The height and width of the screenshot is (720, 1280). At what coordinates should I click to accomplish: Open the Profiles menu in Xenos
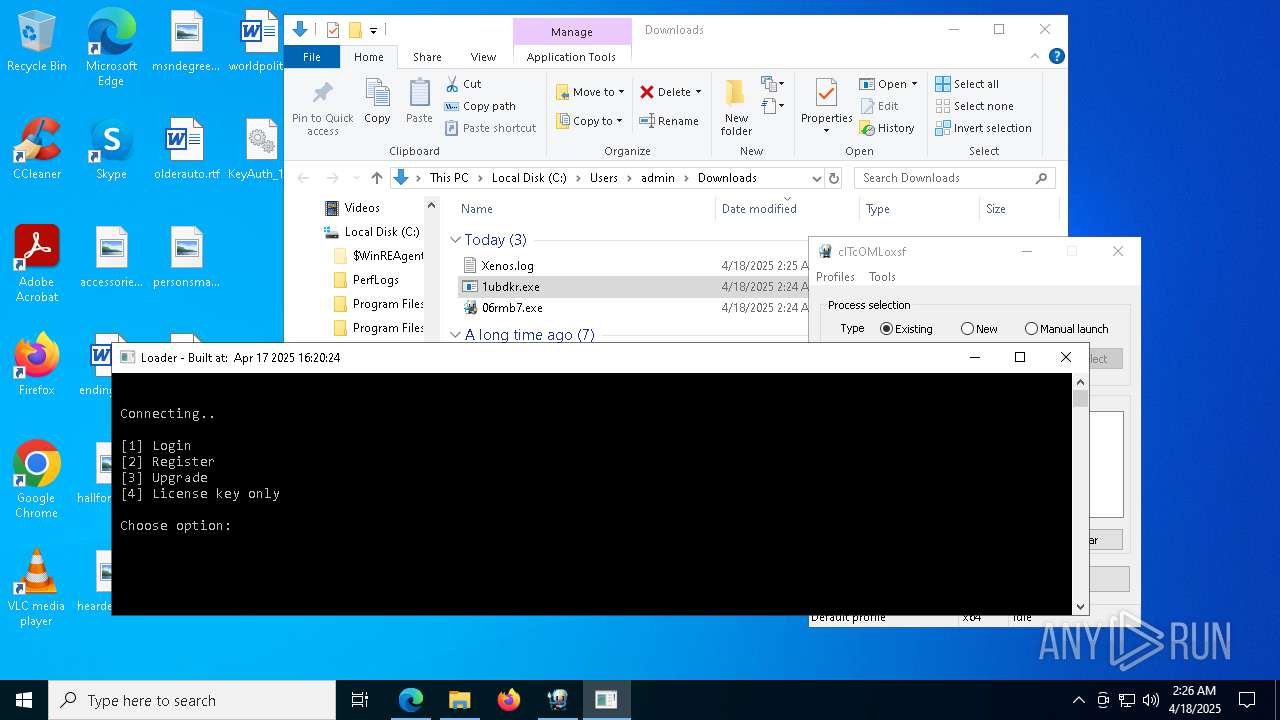point(835,277)
